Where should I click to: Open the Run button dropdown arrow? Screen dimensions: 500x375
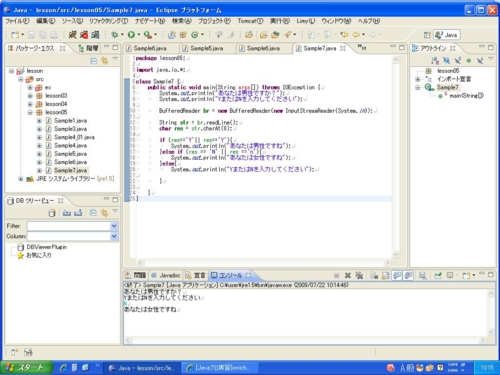(x=139, y=35)
